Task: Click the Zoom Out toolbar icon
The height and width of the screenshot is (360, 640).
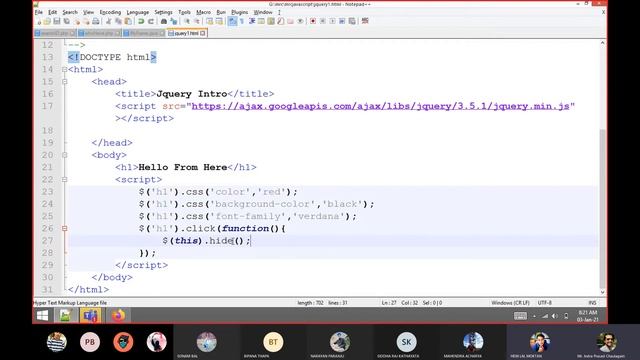Action: pos(196,21)
